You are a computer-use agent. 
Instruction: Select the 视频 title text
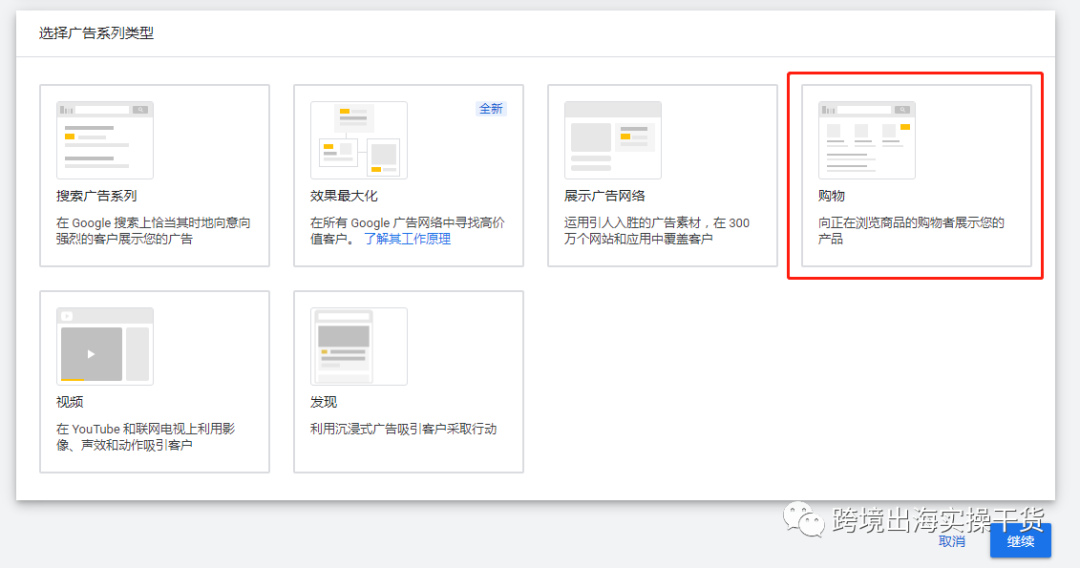tap(70, 401)
